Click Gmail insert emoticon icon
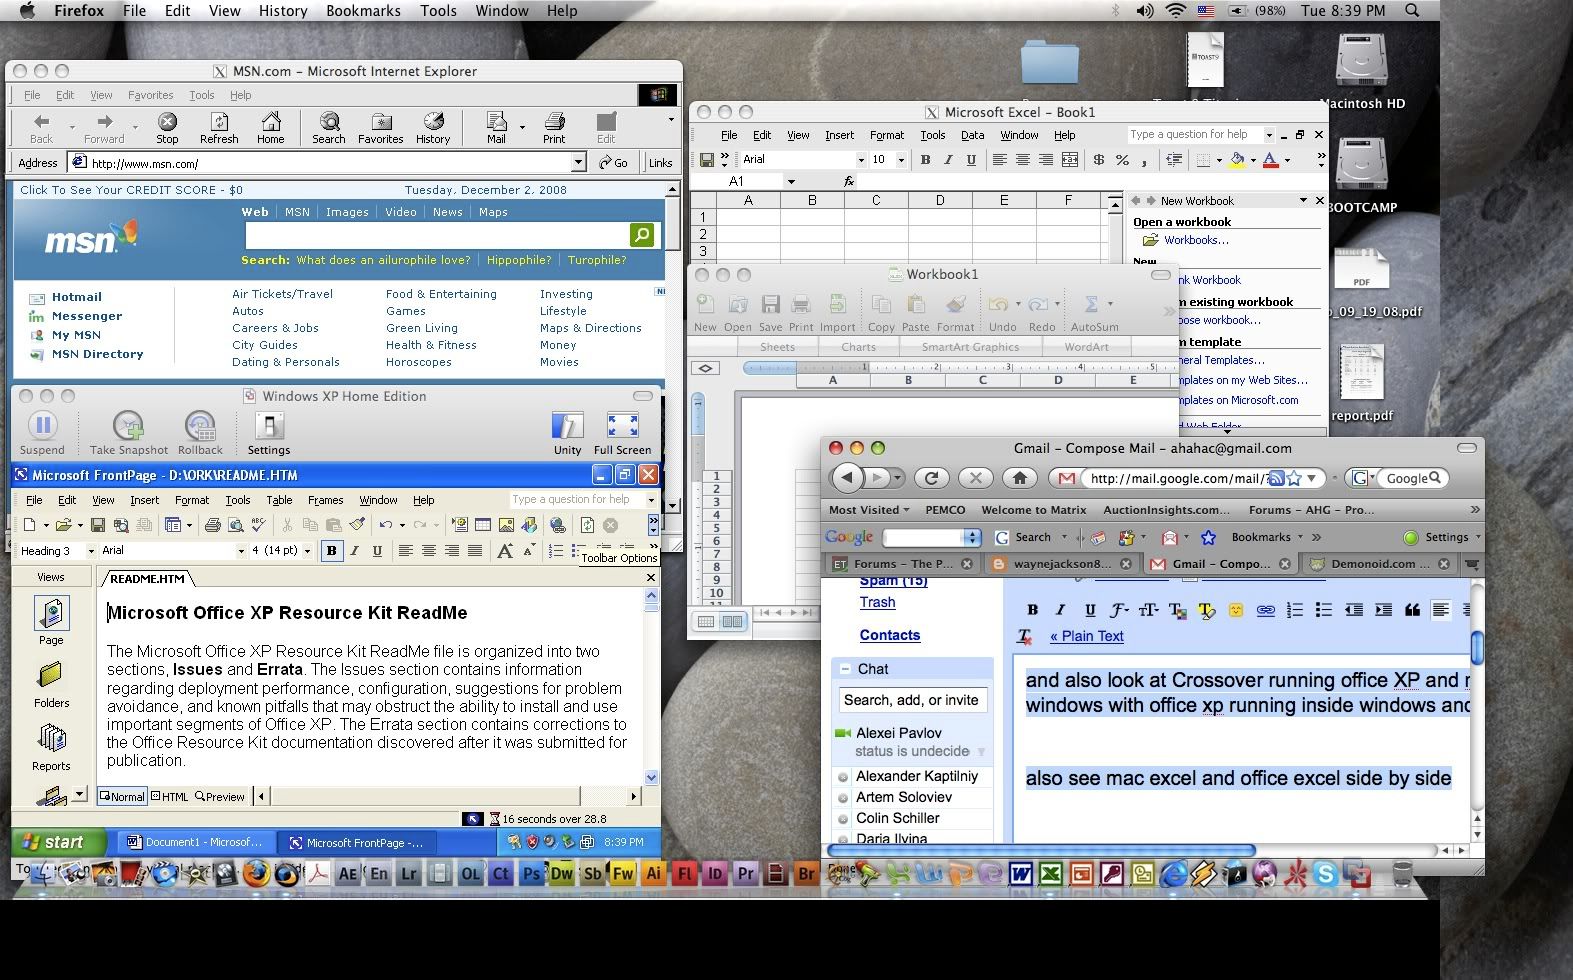This screenshot has width=1573, height=980. tap(1236, 610)
